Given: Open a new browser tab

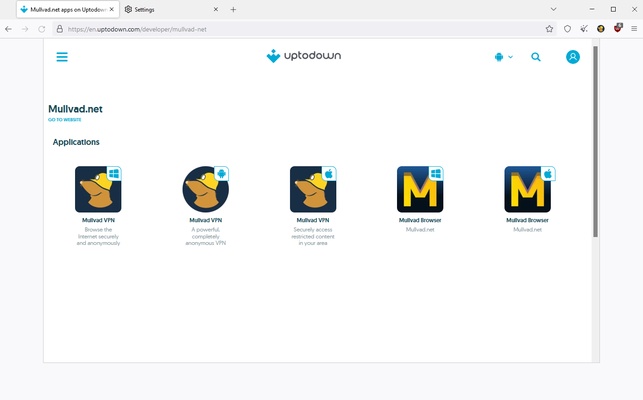Looking at the screenshot, I should [x=233, y=9].
